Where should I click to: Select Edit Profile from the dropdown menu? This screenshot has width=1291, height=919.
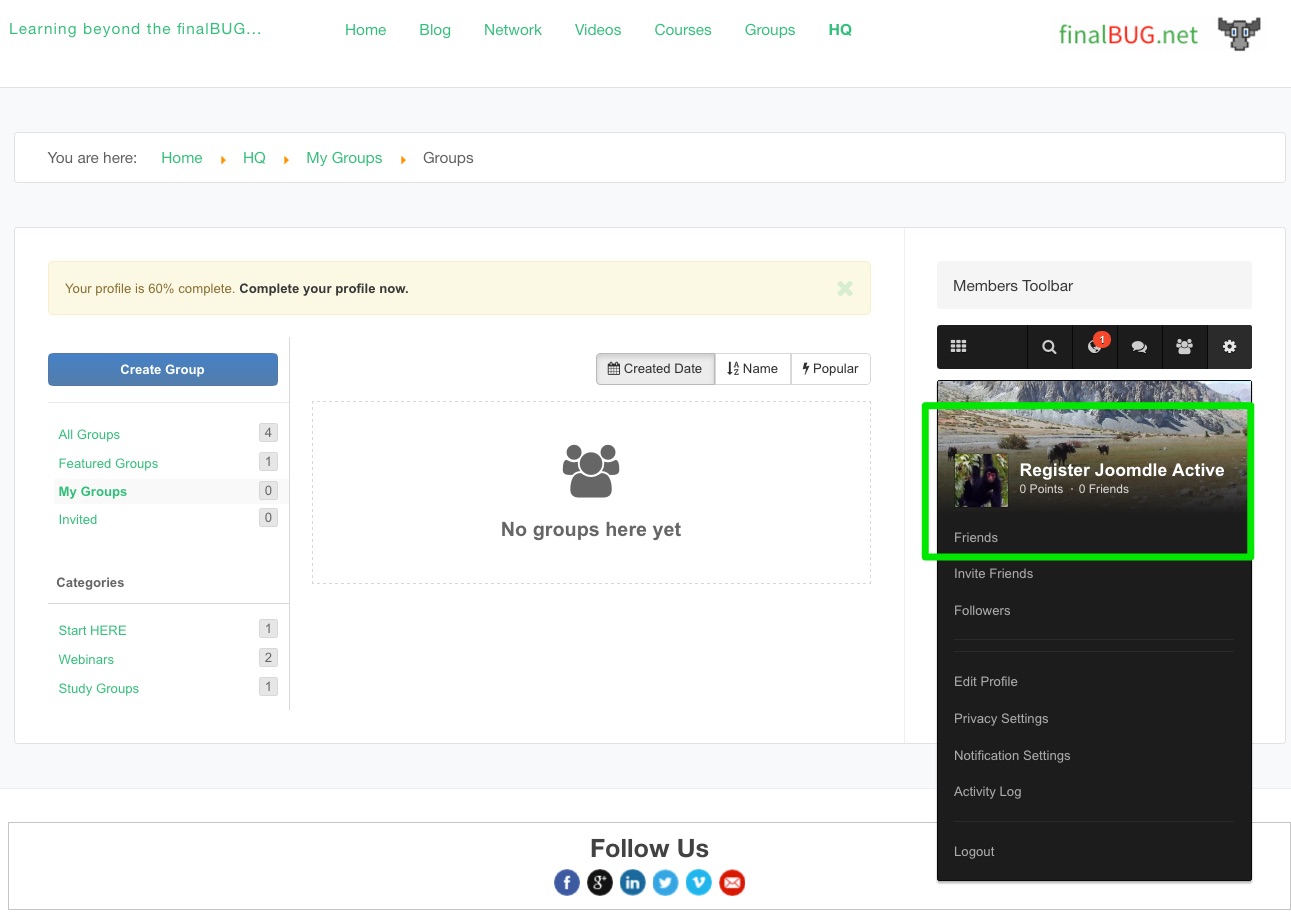[985, 682]
